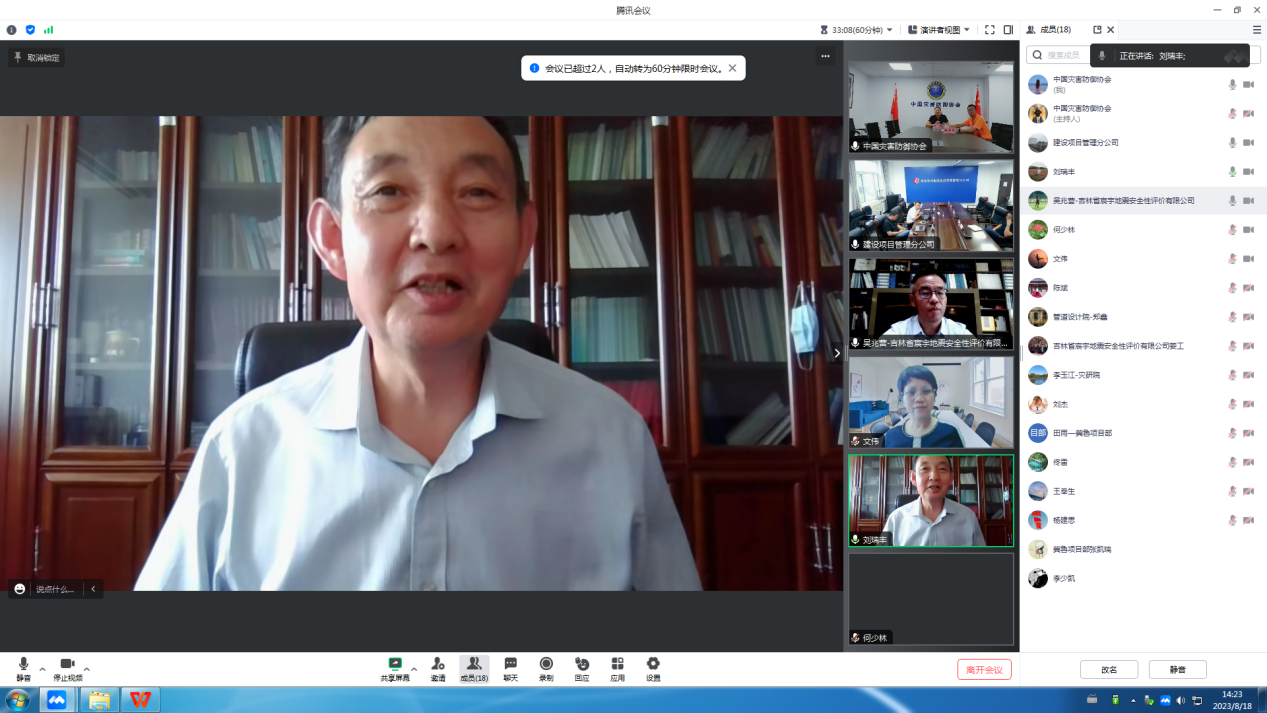Viewport: 1267px width, 713px height.
Task: Select the 刘瑞丰 video thumbnail
Action: coord(931,501)
